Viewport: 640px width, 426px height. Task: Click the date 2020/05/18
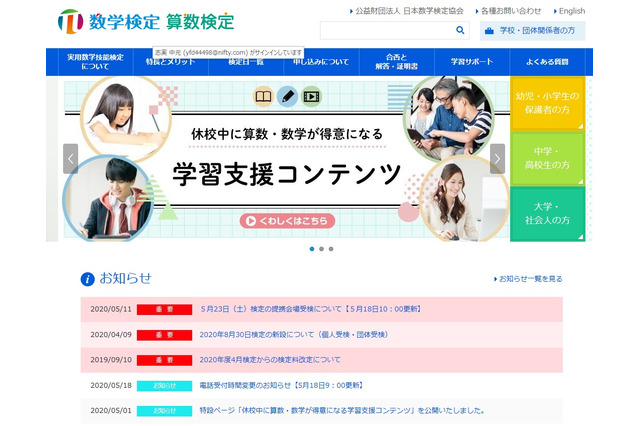[x=111, y=385]
